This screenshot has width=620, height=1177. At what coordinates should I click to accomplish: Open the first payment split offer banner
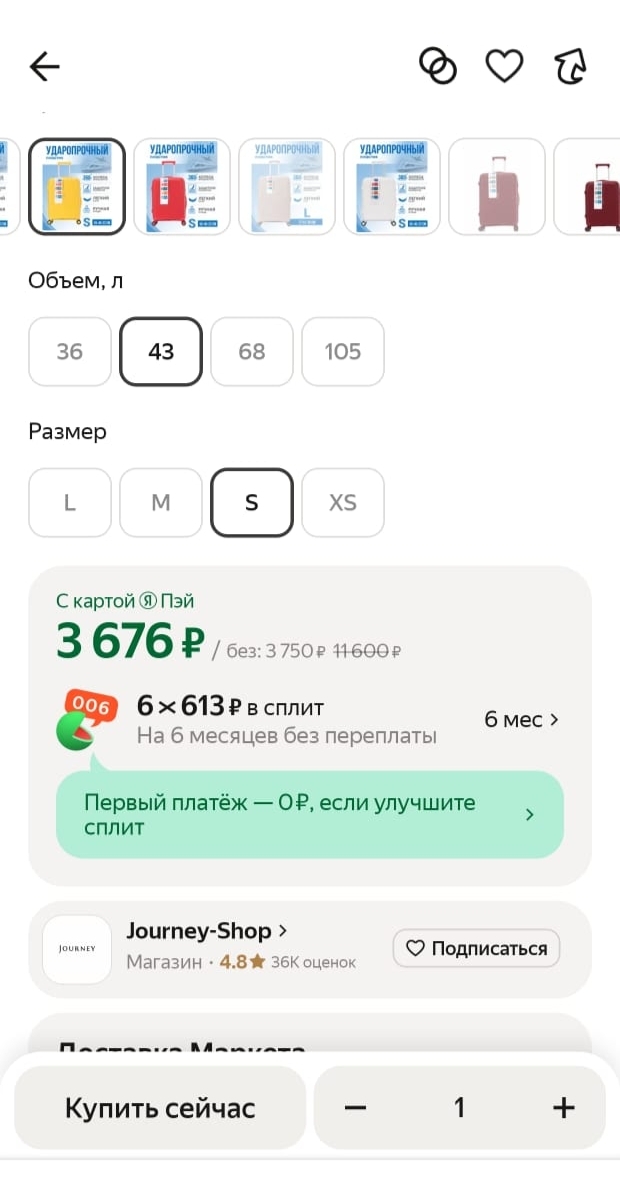pyautogui.click(x=310, y=815)
